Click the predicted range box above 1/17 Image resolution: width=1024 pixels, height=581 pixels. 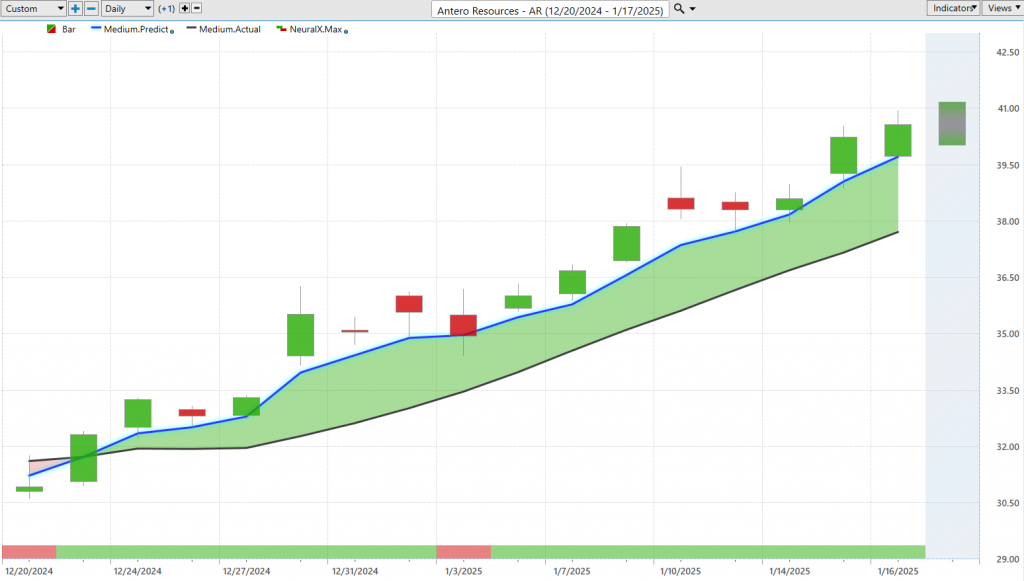click(x=951, y=123)
